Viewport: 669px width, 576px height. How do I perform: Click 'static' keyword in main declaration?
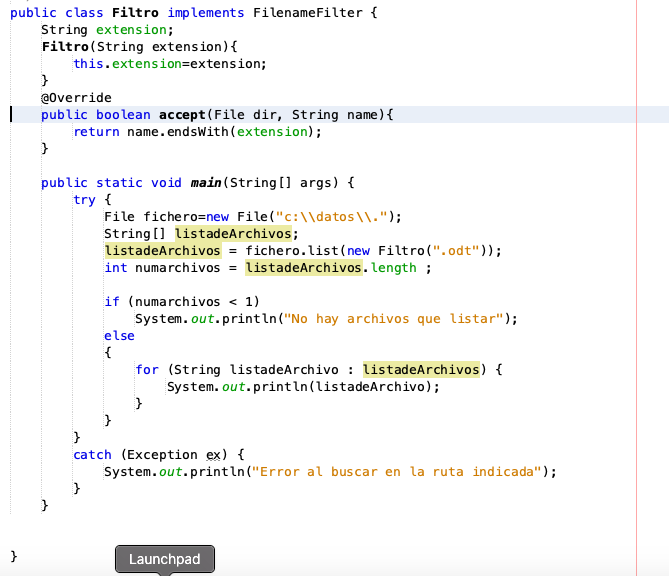point(119,183)
